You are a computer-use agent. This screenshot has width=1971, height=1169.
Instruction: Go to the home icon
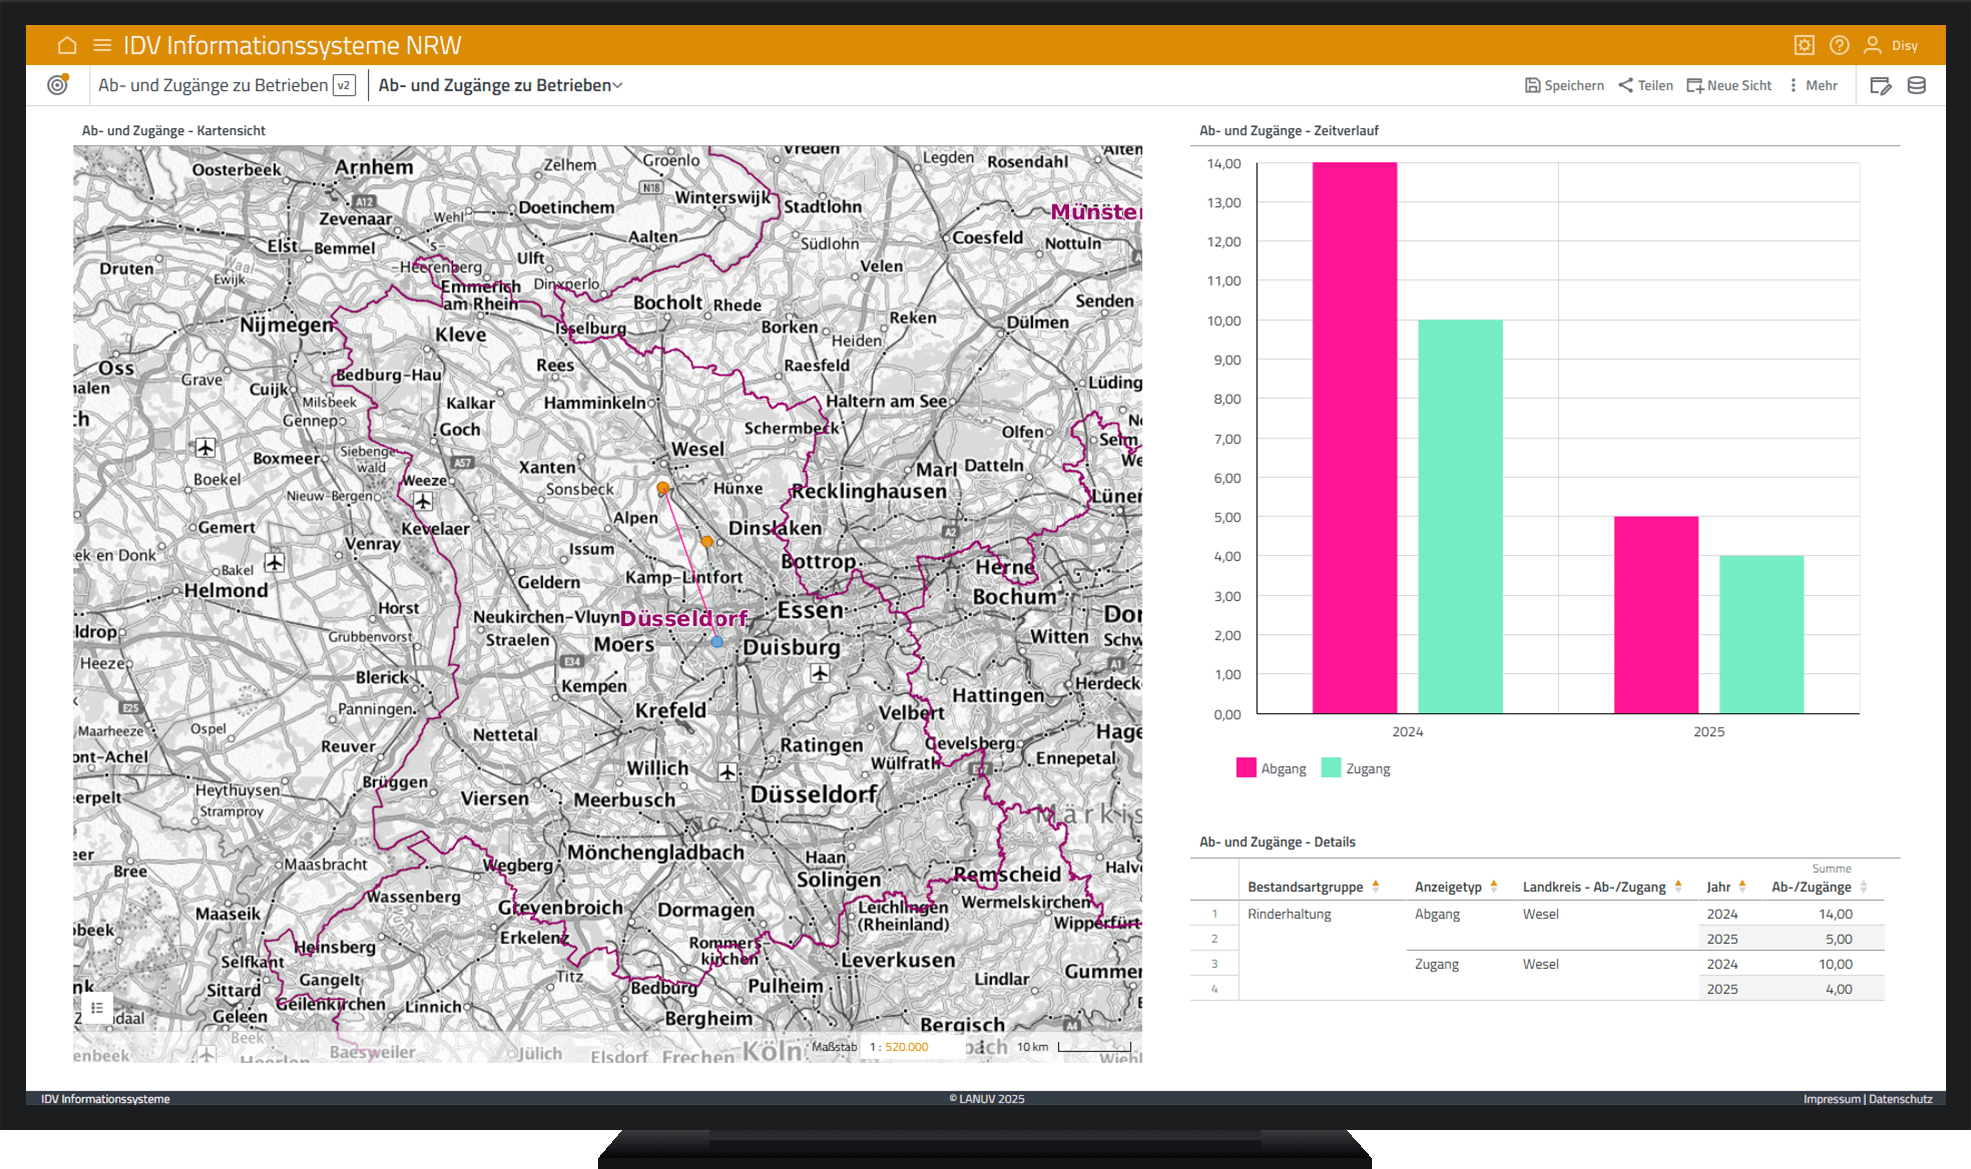tap(67, 45)
